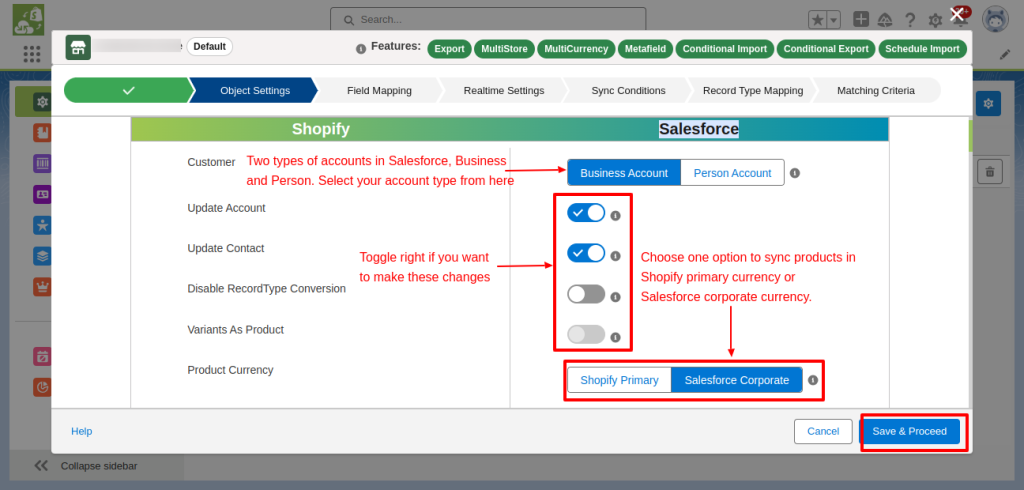Click the MultiCurrency feature pill
This screenshot has height=490, width=1024.
[577, 49]
